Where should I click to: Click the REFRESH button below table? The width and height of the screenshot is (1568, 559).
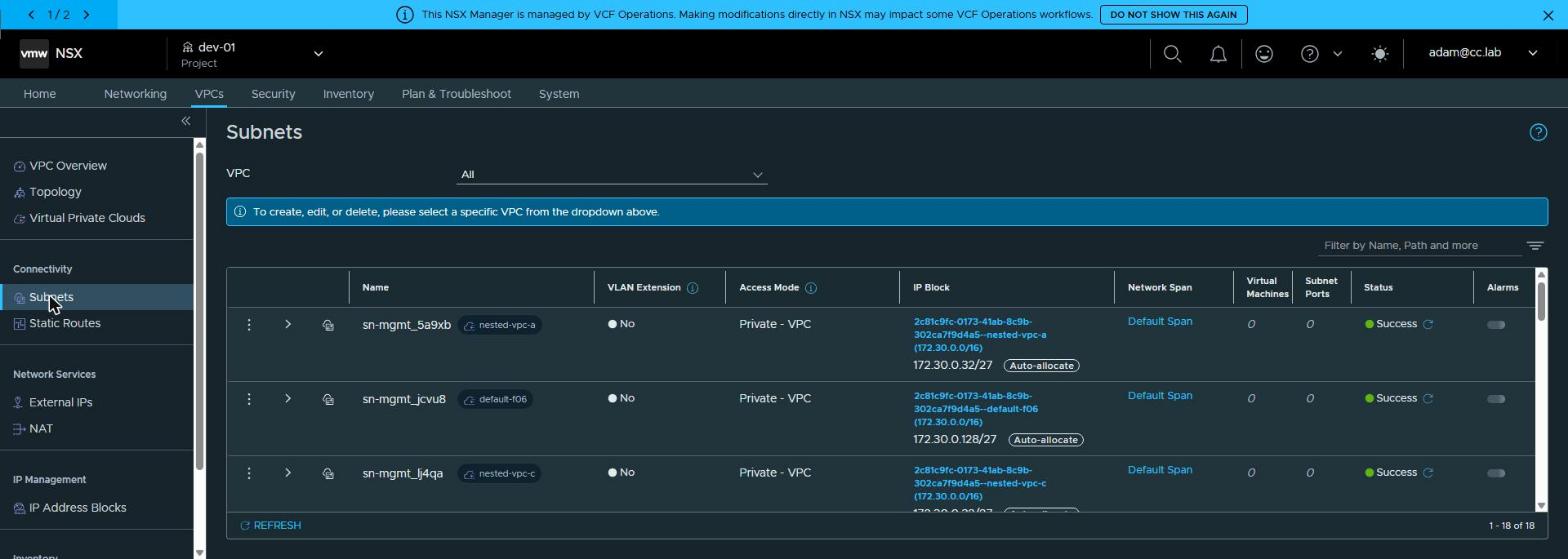coord(271,526)
